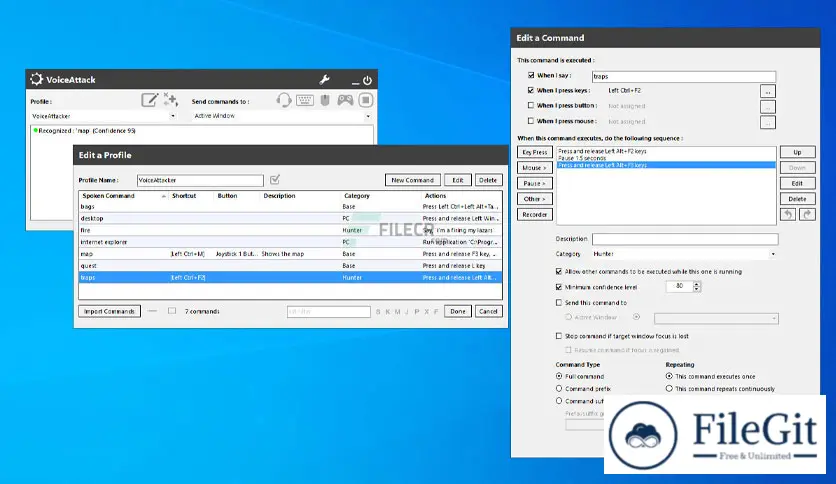836x484 pixels.
Task: Toggle listening with the headset icon
Action: pos(284,100)
